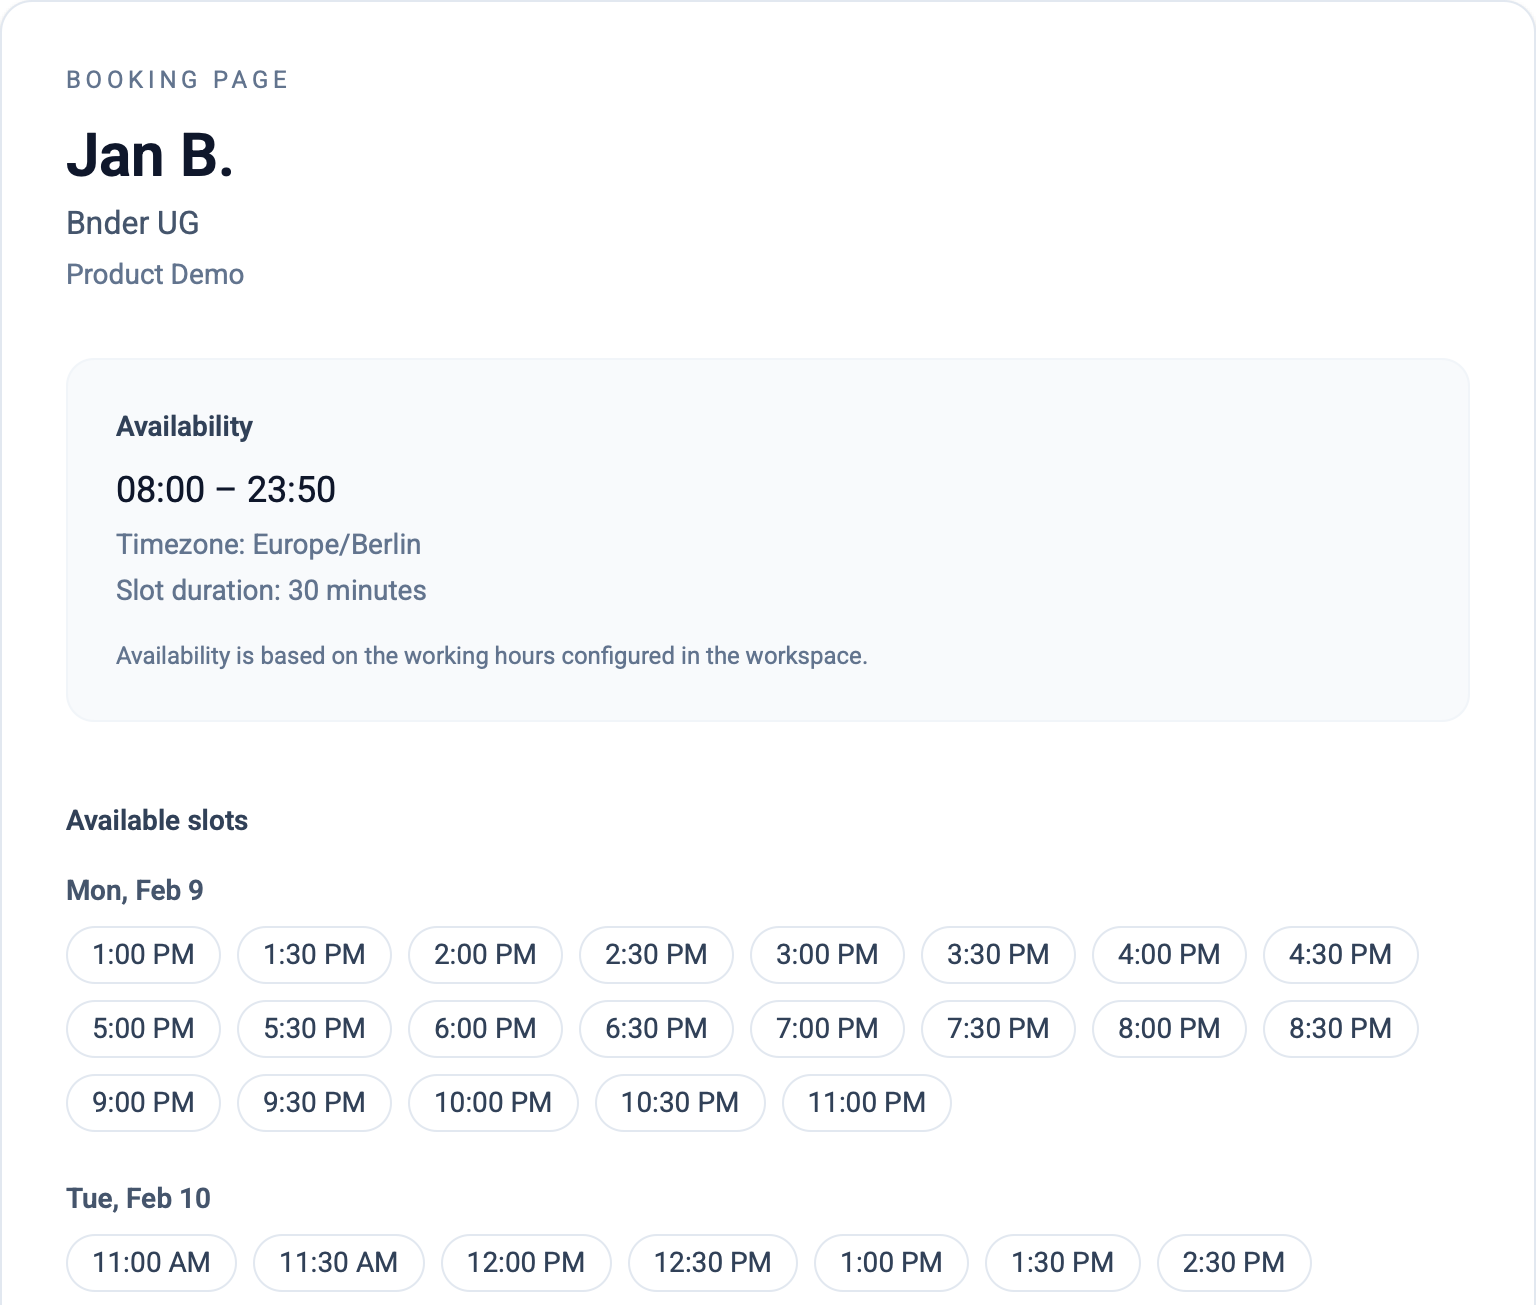Book the 5:30 PM slot

coord(314,1028)
